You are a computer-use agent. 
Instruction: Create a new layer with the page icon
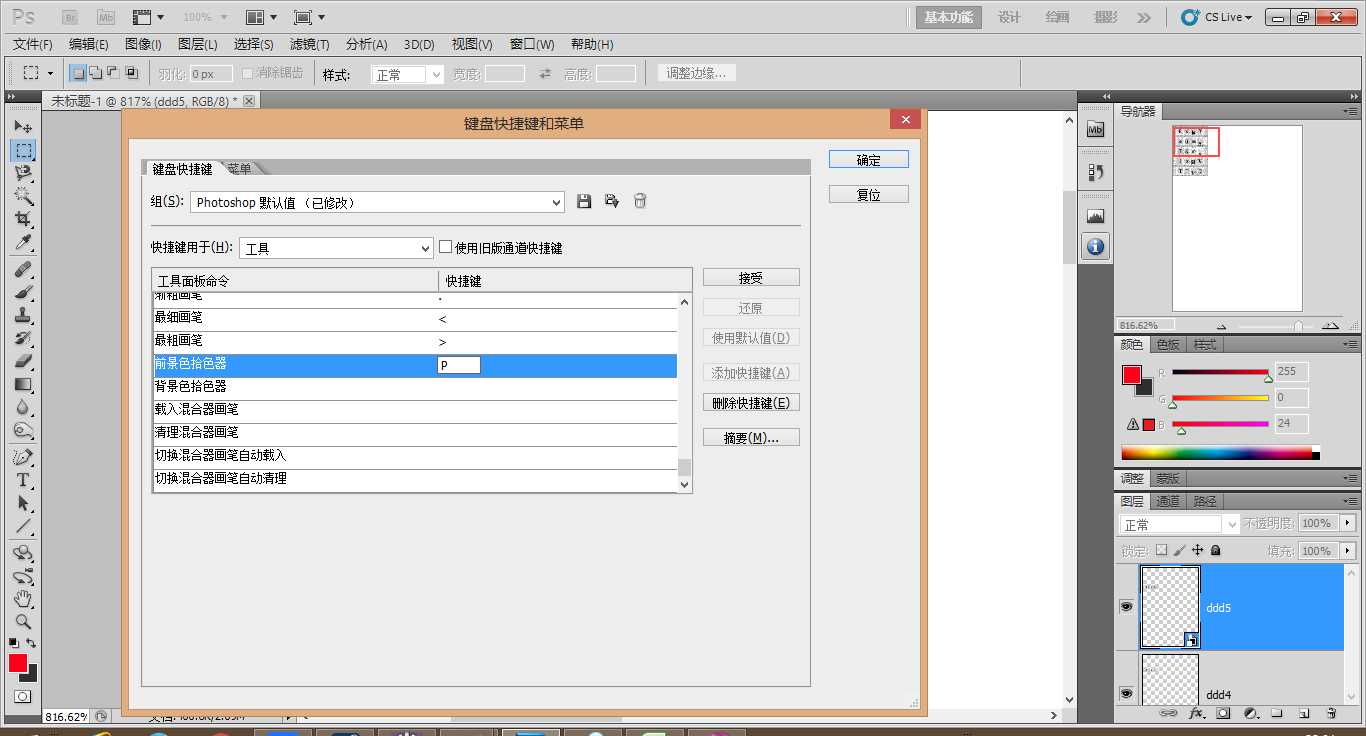[x=1304, y=714]
